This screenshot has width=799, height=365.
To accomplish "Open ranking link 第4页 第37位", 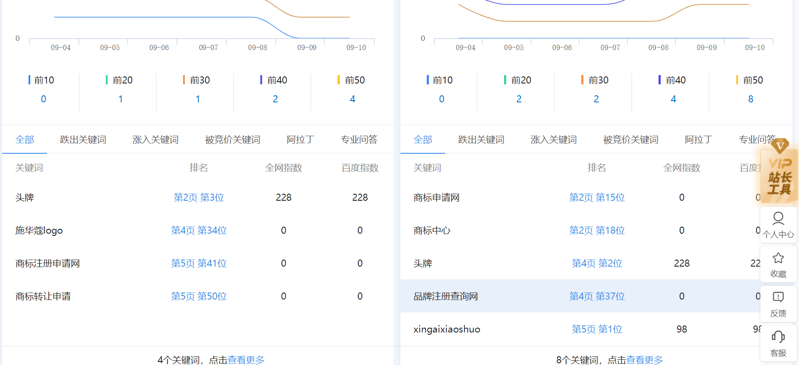I will [597, 296].
